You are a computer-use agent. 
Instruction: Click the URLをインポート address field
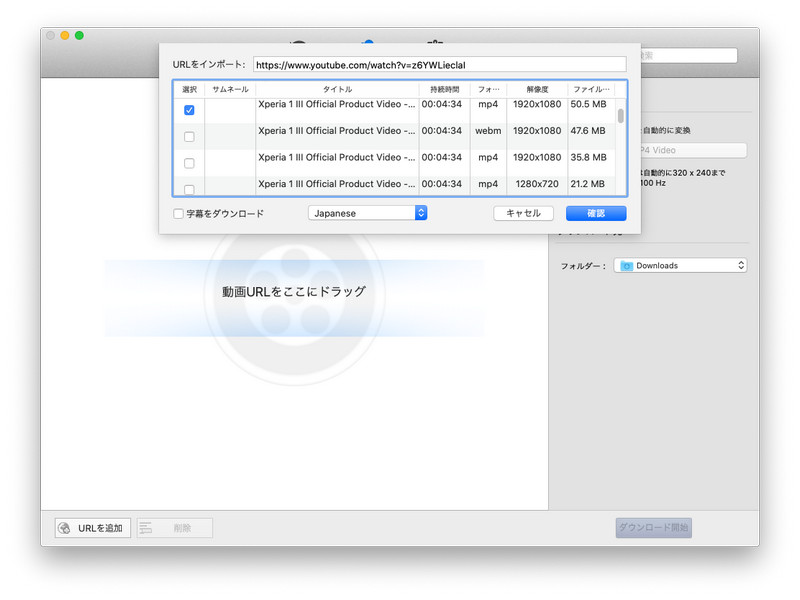click(440, 65)
